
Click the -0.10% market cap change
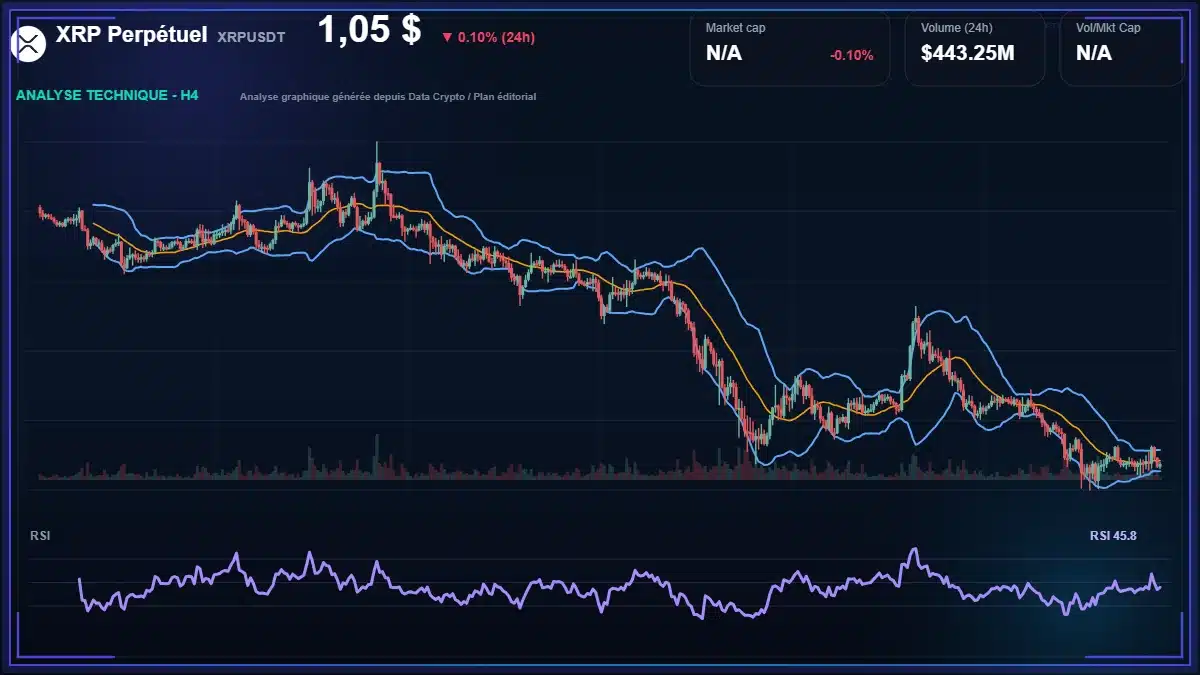click(x=851, y=55)
